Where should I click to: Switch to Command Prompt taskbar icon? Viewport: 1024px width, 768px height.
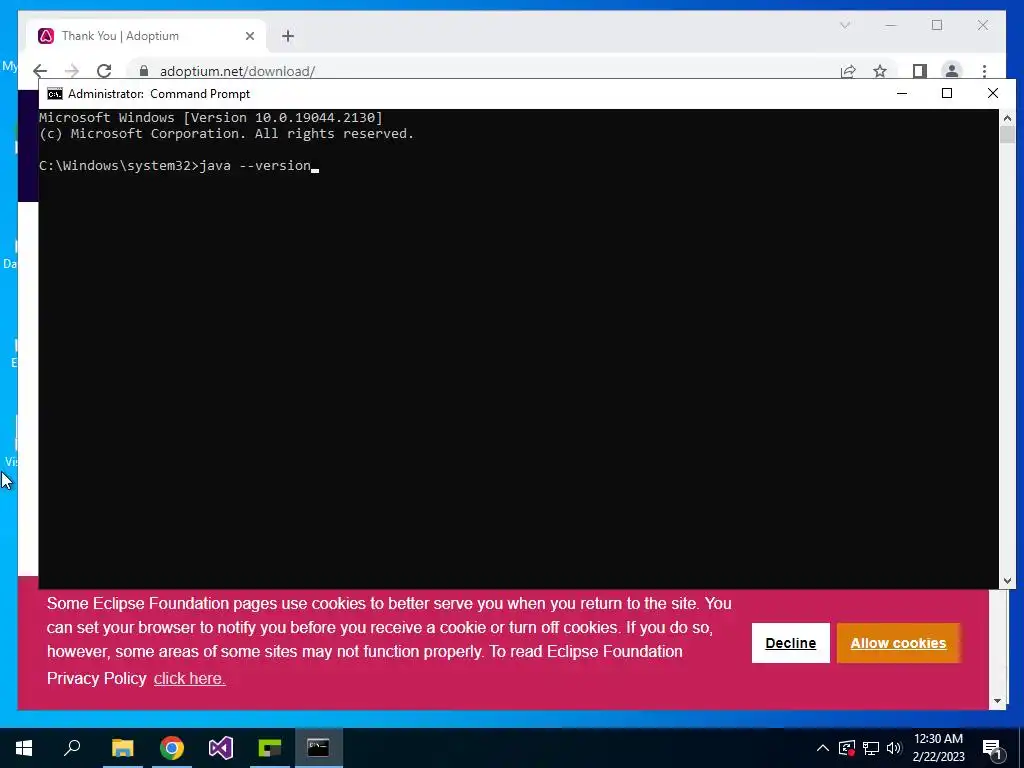(319, 748)
